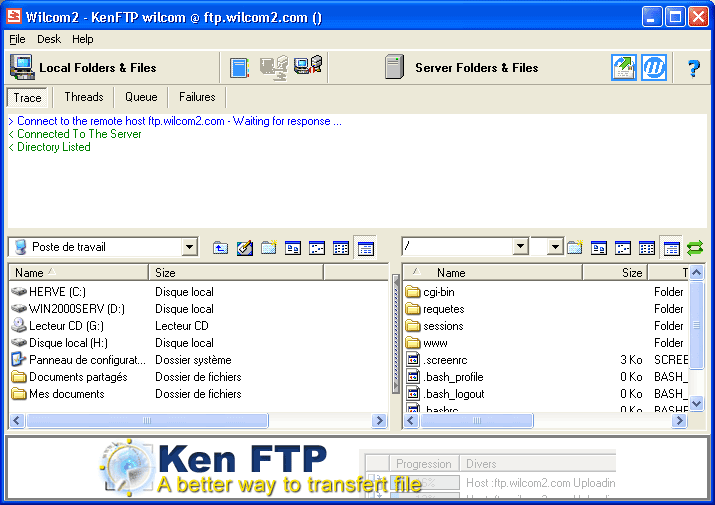Switch server pane to large icons view
The image size is (715, 505).
(599, 248)
